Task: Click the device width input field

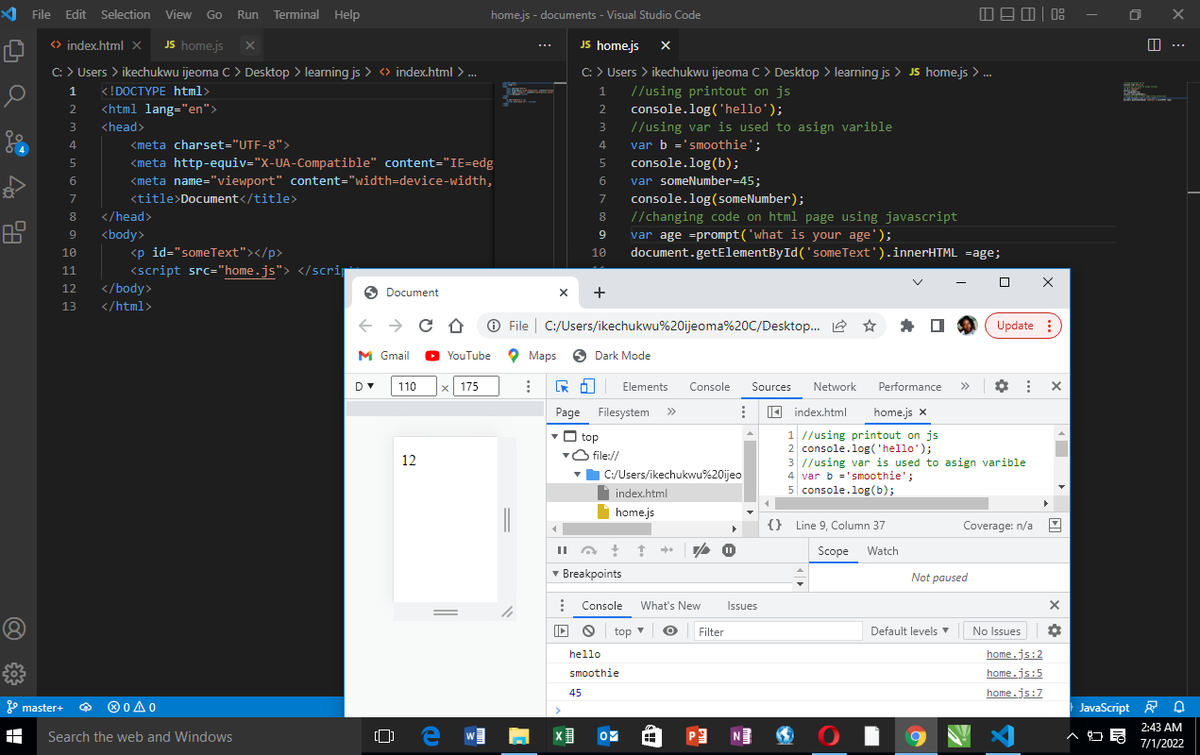Action: coord(414,387)
